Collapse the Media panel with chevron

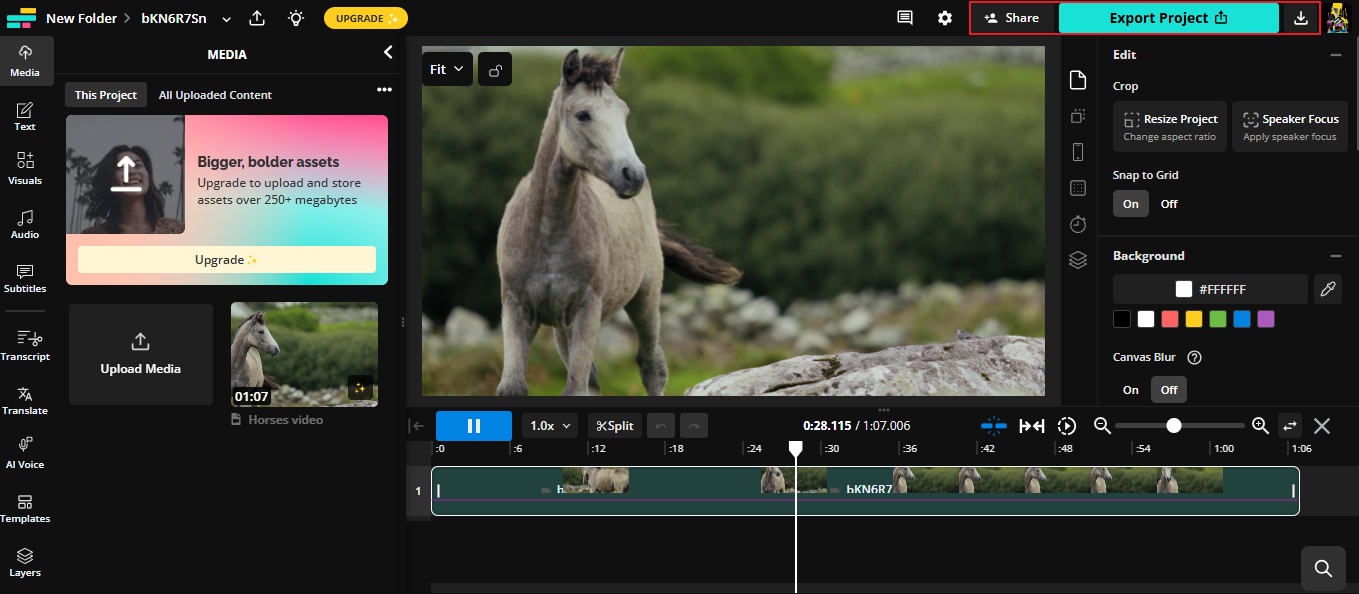click(x=388, y=53)
